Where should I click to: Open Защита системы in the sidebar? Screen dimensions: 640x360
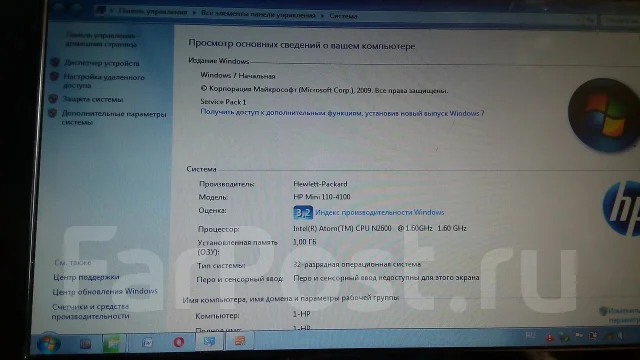pos(93,99)
